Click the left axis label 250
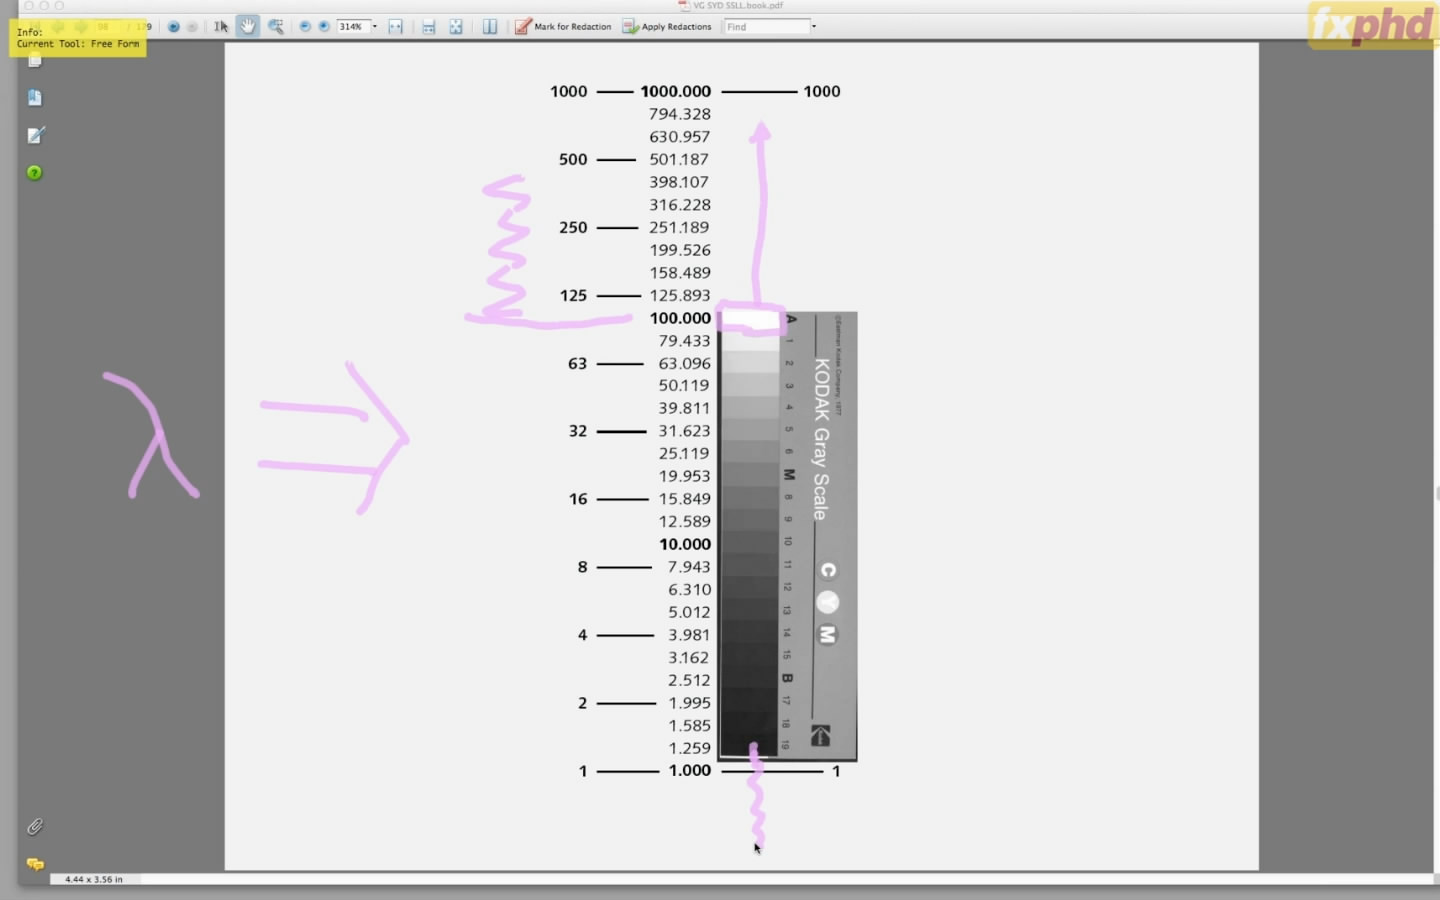 pos(573,227)
